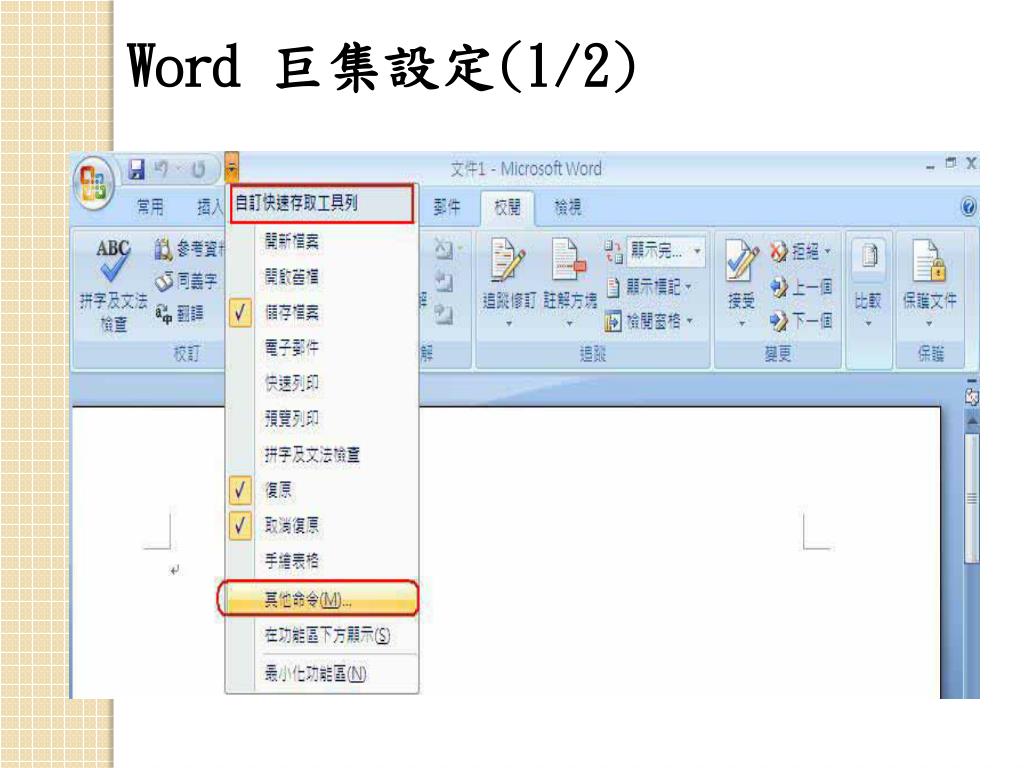Expand the 拒絕 dropdown arrow
This screenshot has height=768, width=1024.
pyautogui.click(x=827, y=251)
